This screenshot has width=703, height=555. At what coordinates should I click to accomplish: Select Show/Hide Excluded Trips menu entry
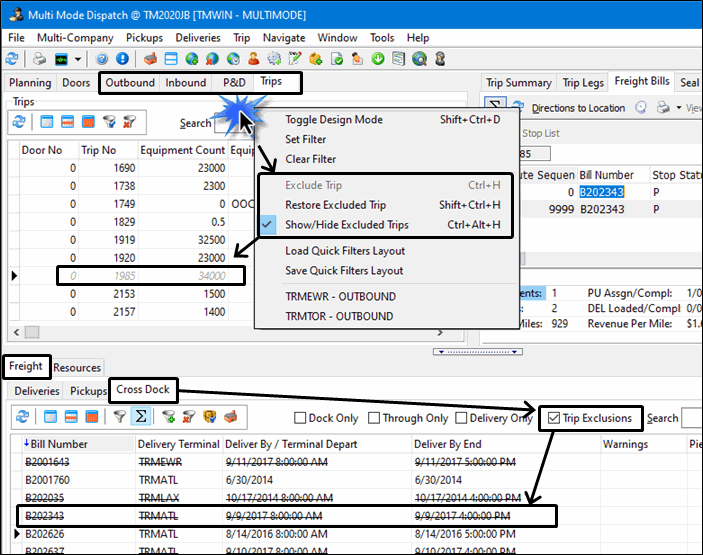[346, 225]
